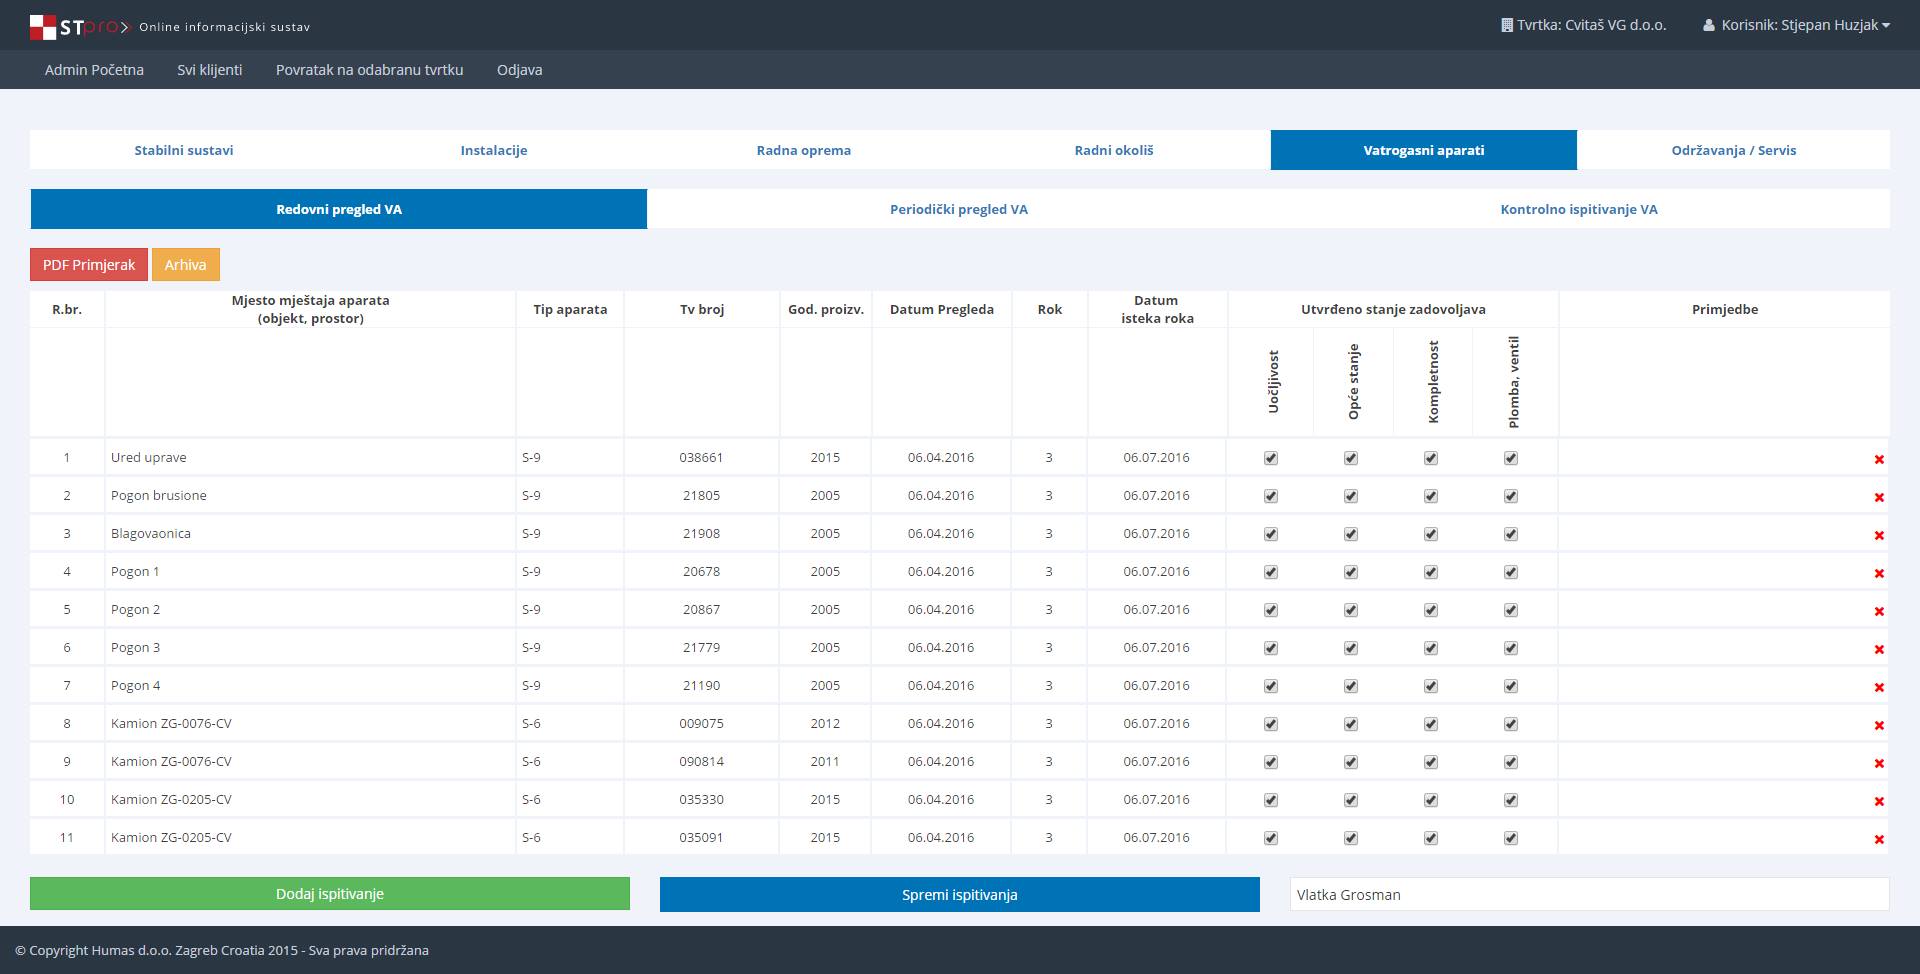Click Odjava to log out

520,70
